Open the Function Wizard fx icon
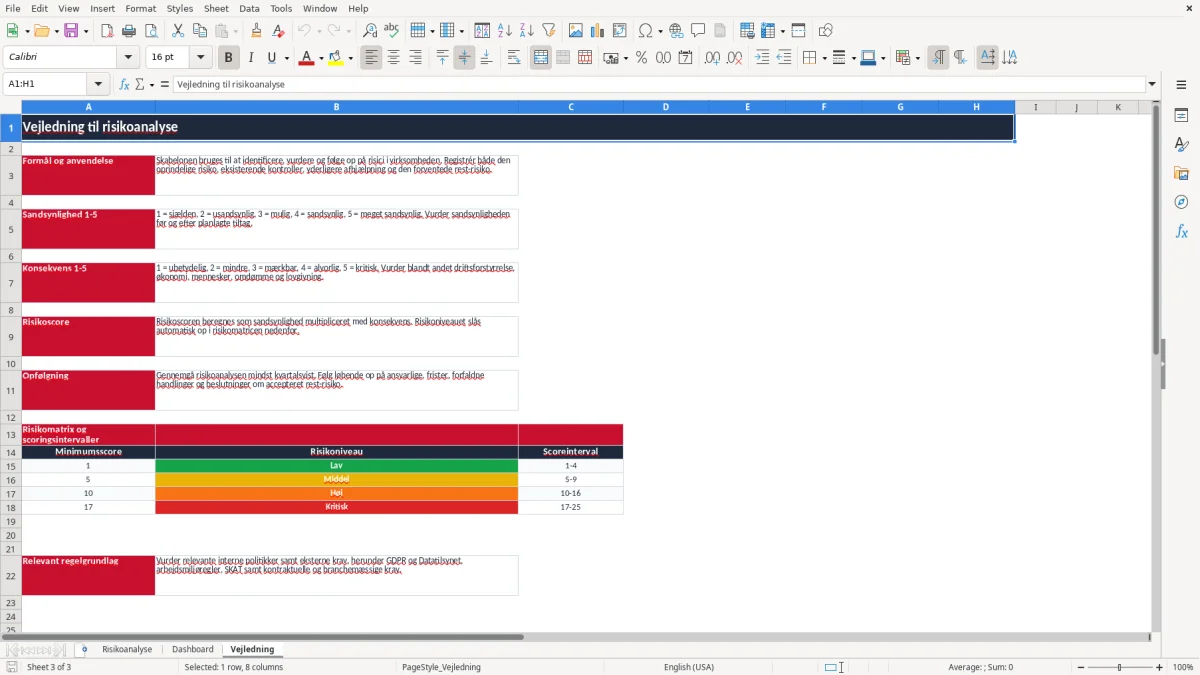1200x675 pixels. point(125,84)
